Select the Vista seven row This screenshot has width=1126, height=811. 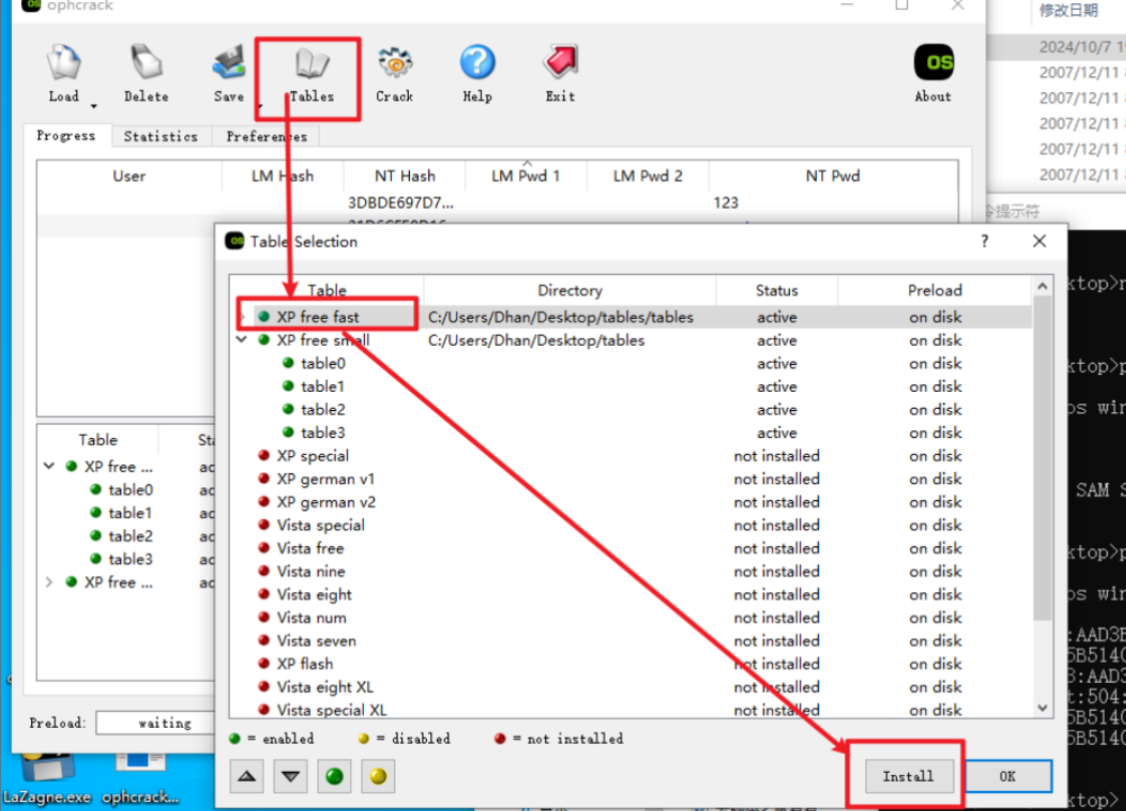(x=633, y=641)
